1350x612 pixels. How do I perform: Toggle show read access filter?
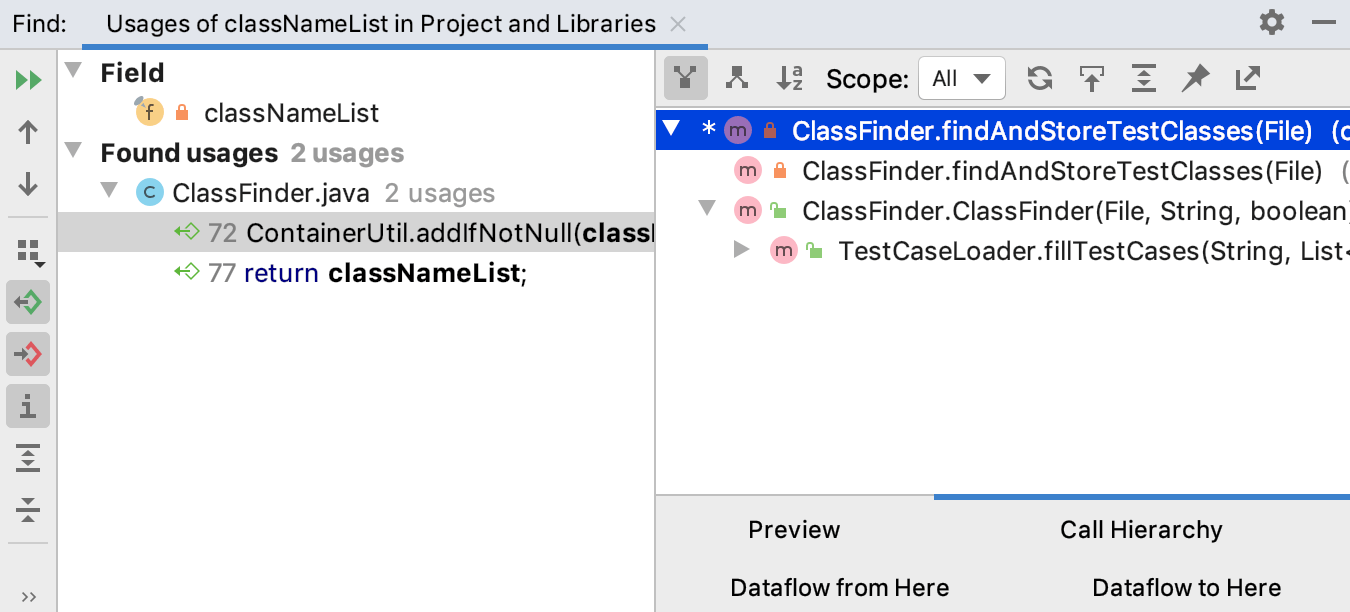pos(28,302)
